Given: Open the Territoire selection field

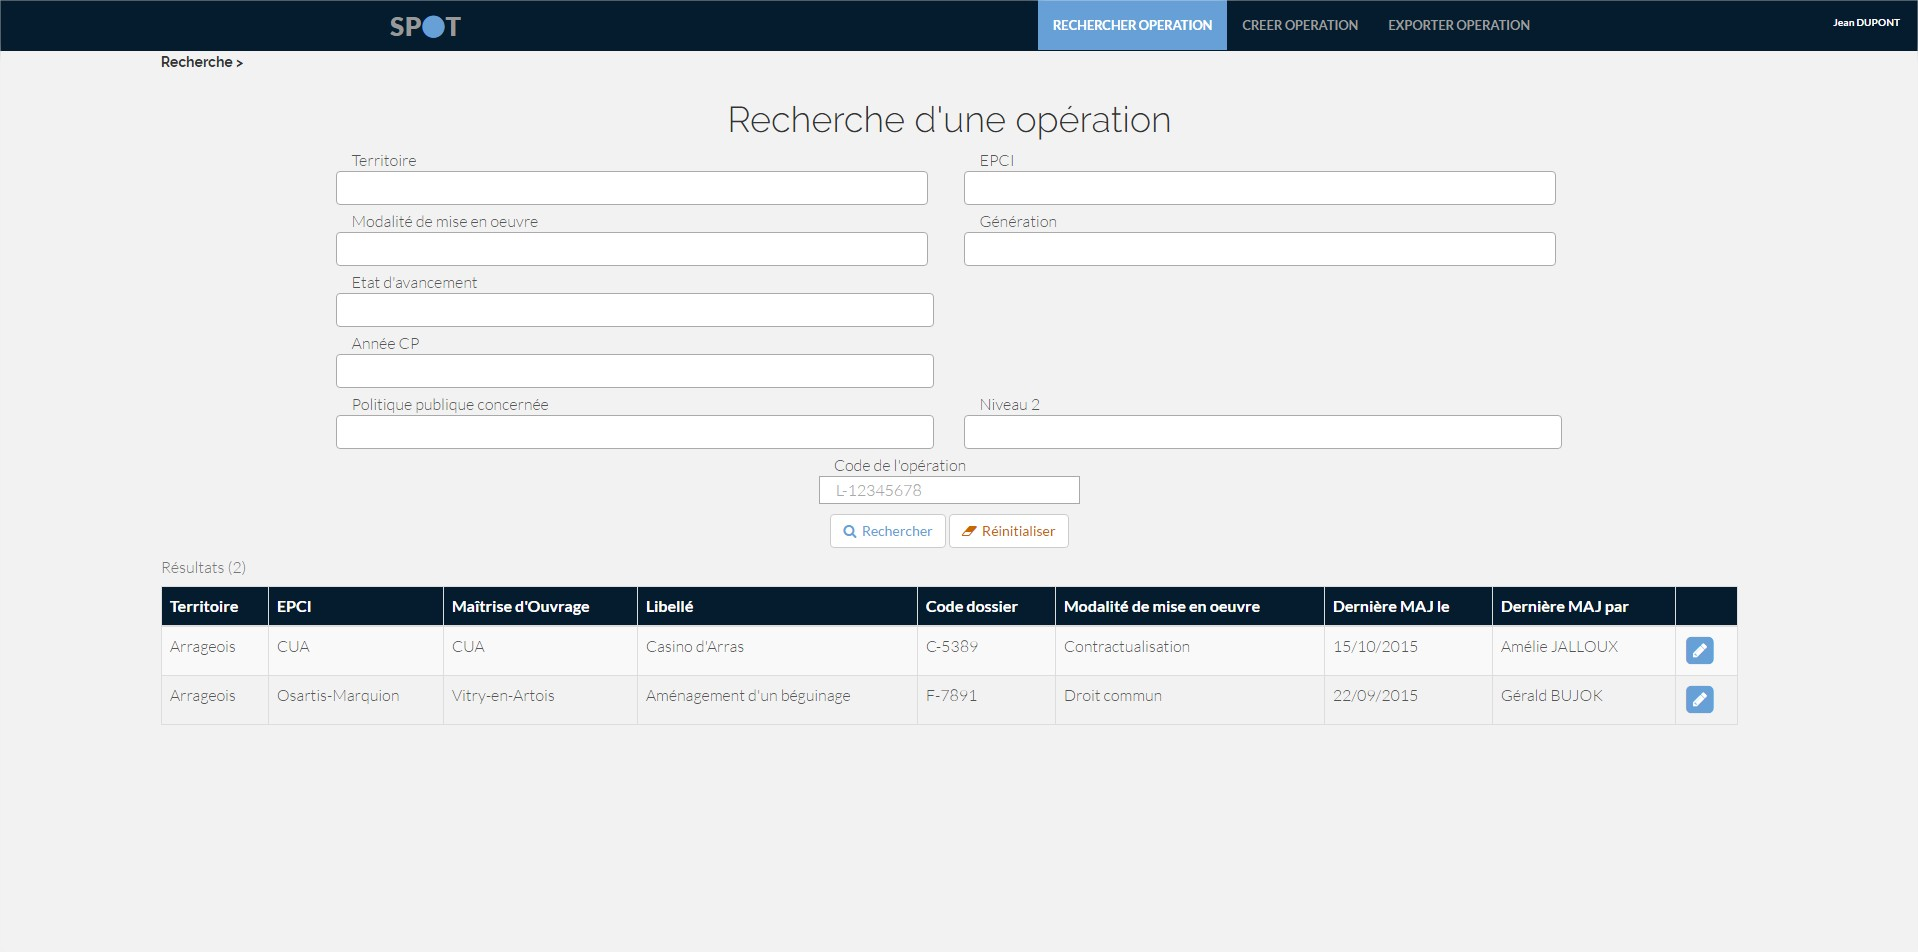Looking at the screenshot, I should 631,188.
